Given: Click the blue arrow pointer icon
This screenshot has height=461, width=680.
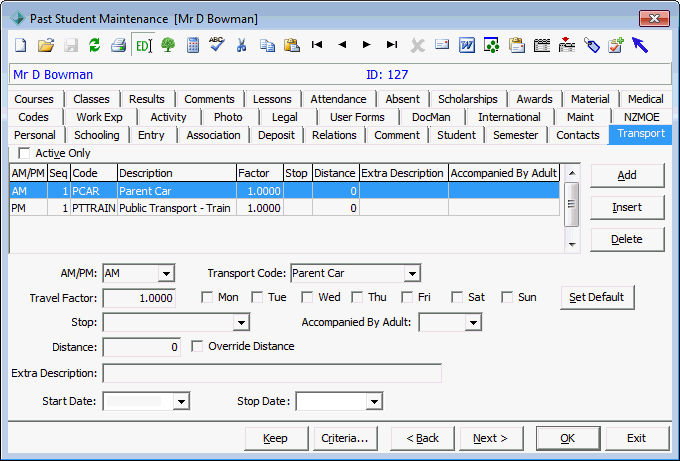Looking at the screenshot, I should [x=640, y=45].
